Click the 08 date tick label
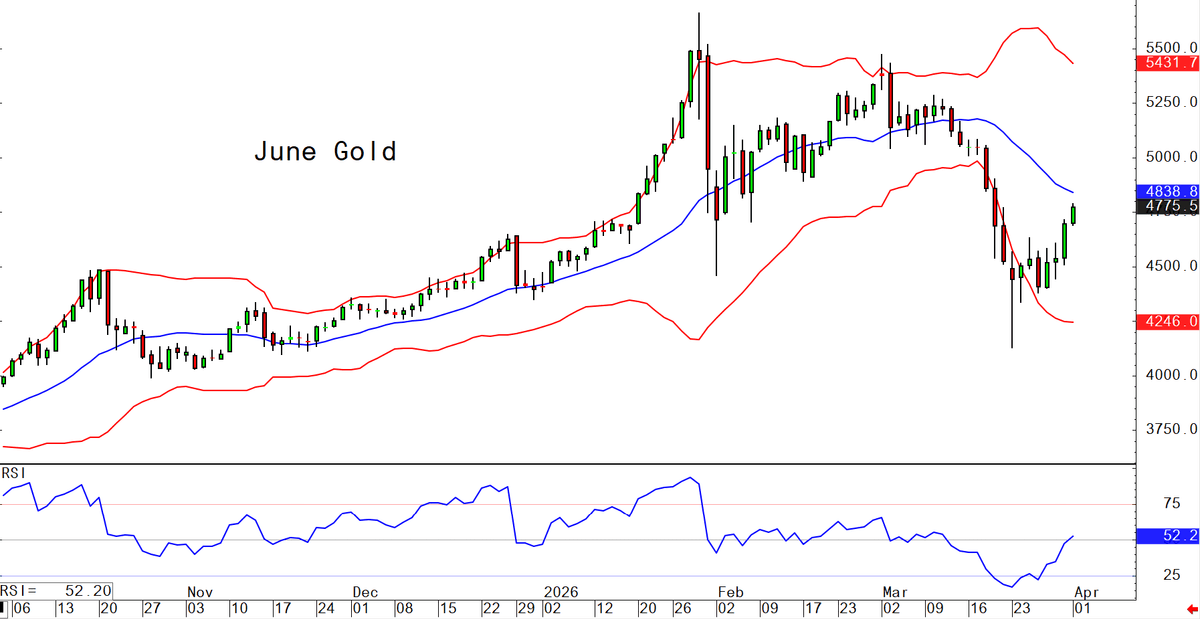The height and width of the screenshot is (619, 1200). [x=403, y=607]
